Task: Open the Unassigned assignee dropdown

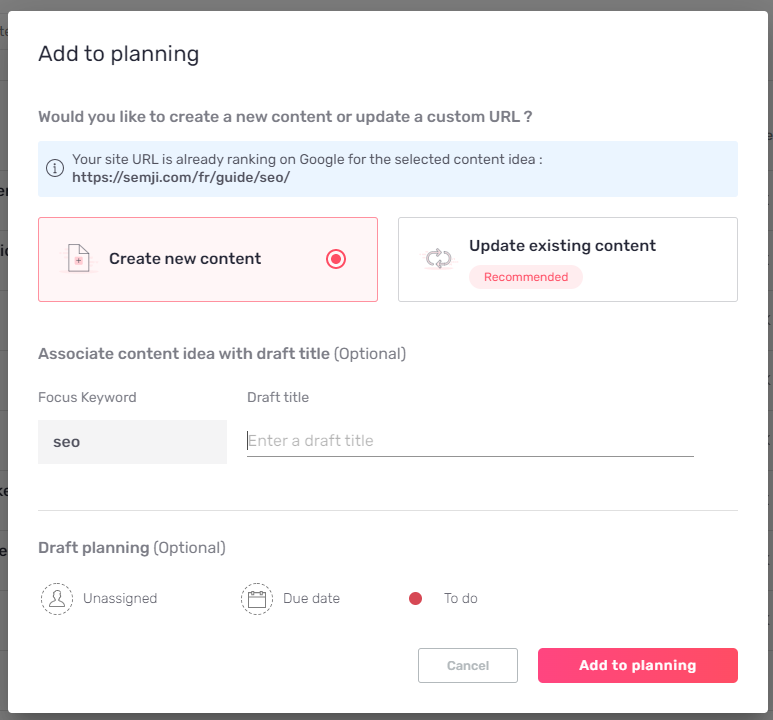Action: tap(99, 599)
